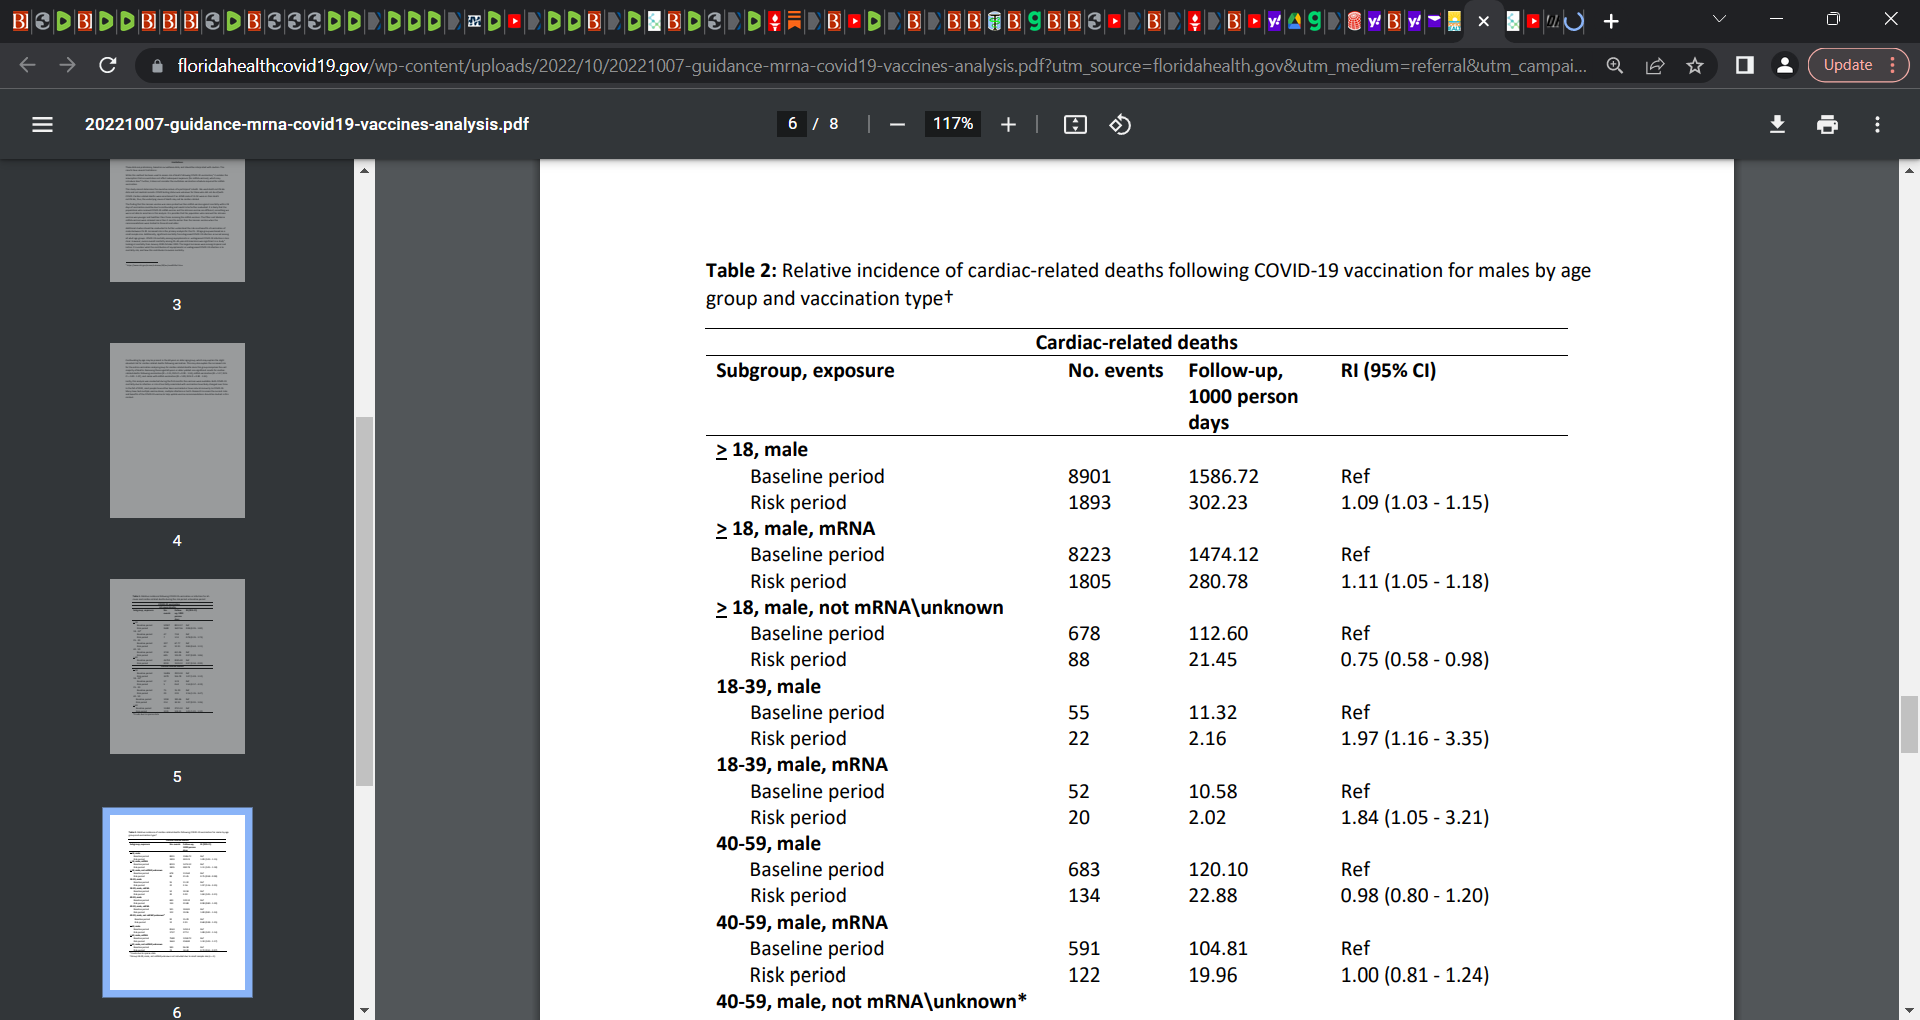Download the PDF file
1920x1020 pixels.
[1777, 124]
